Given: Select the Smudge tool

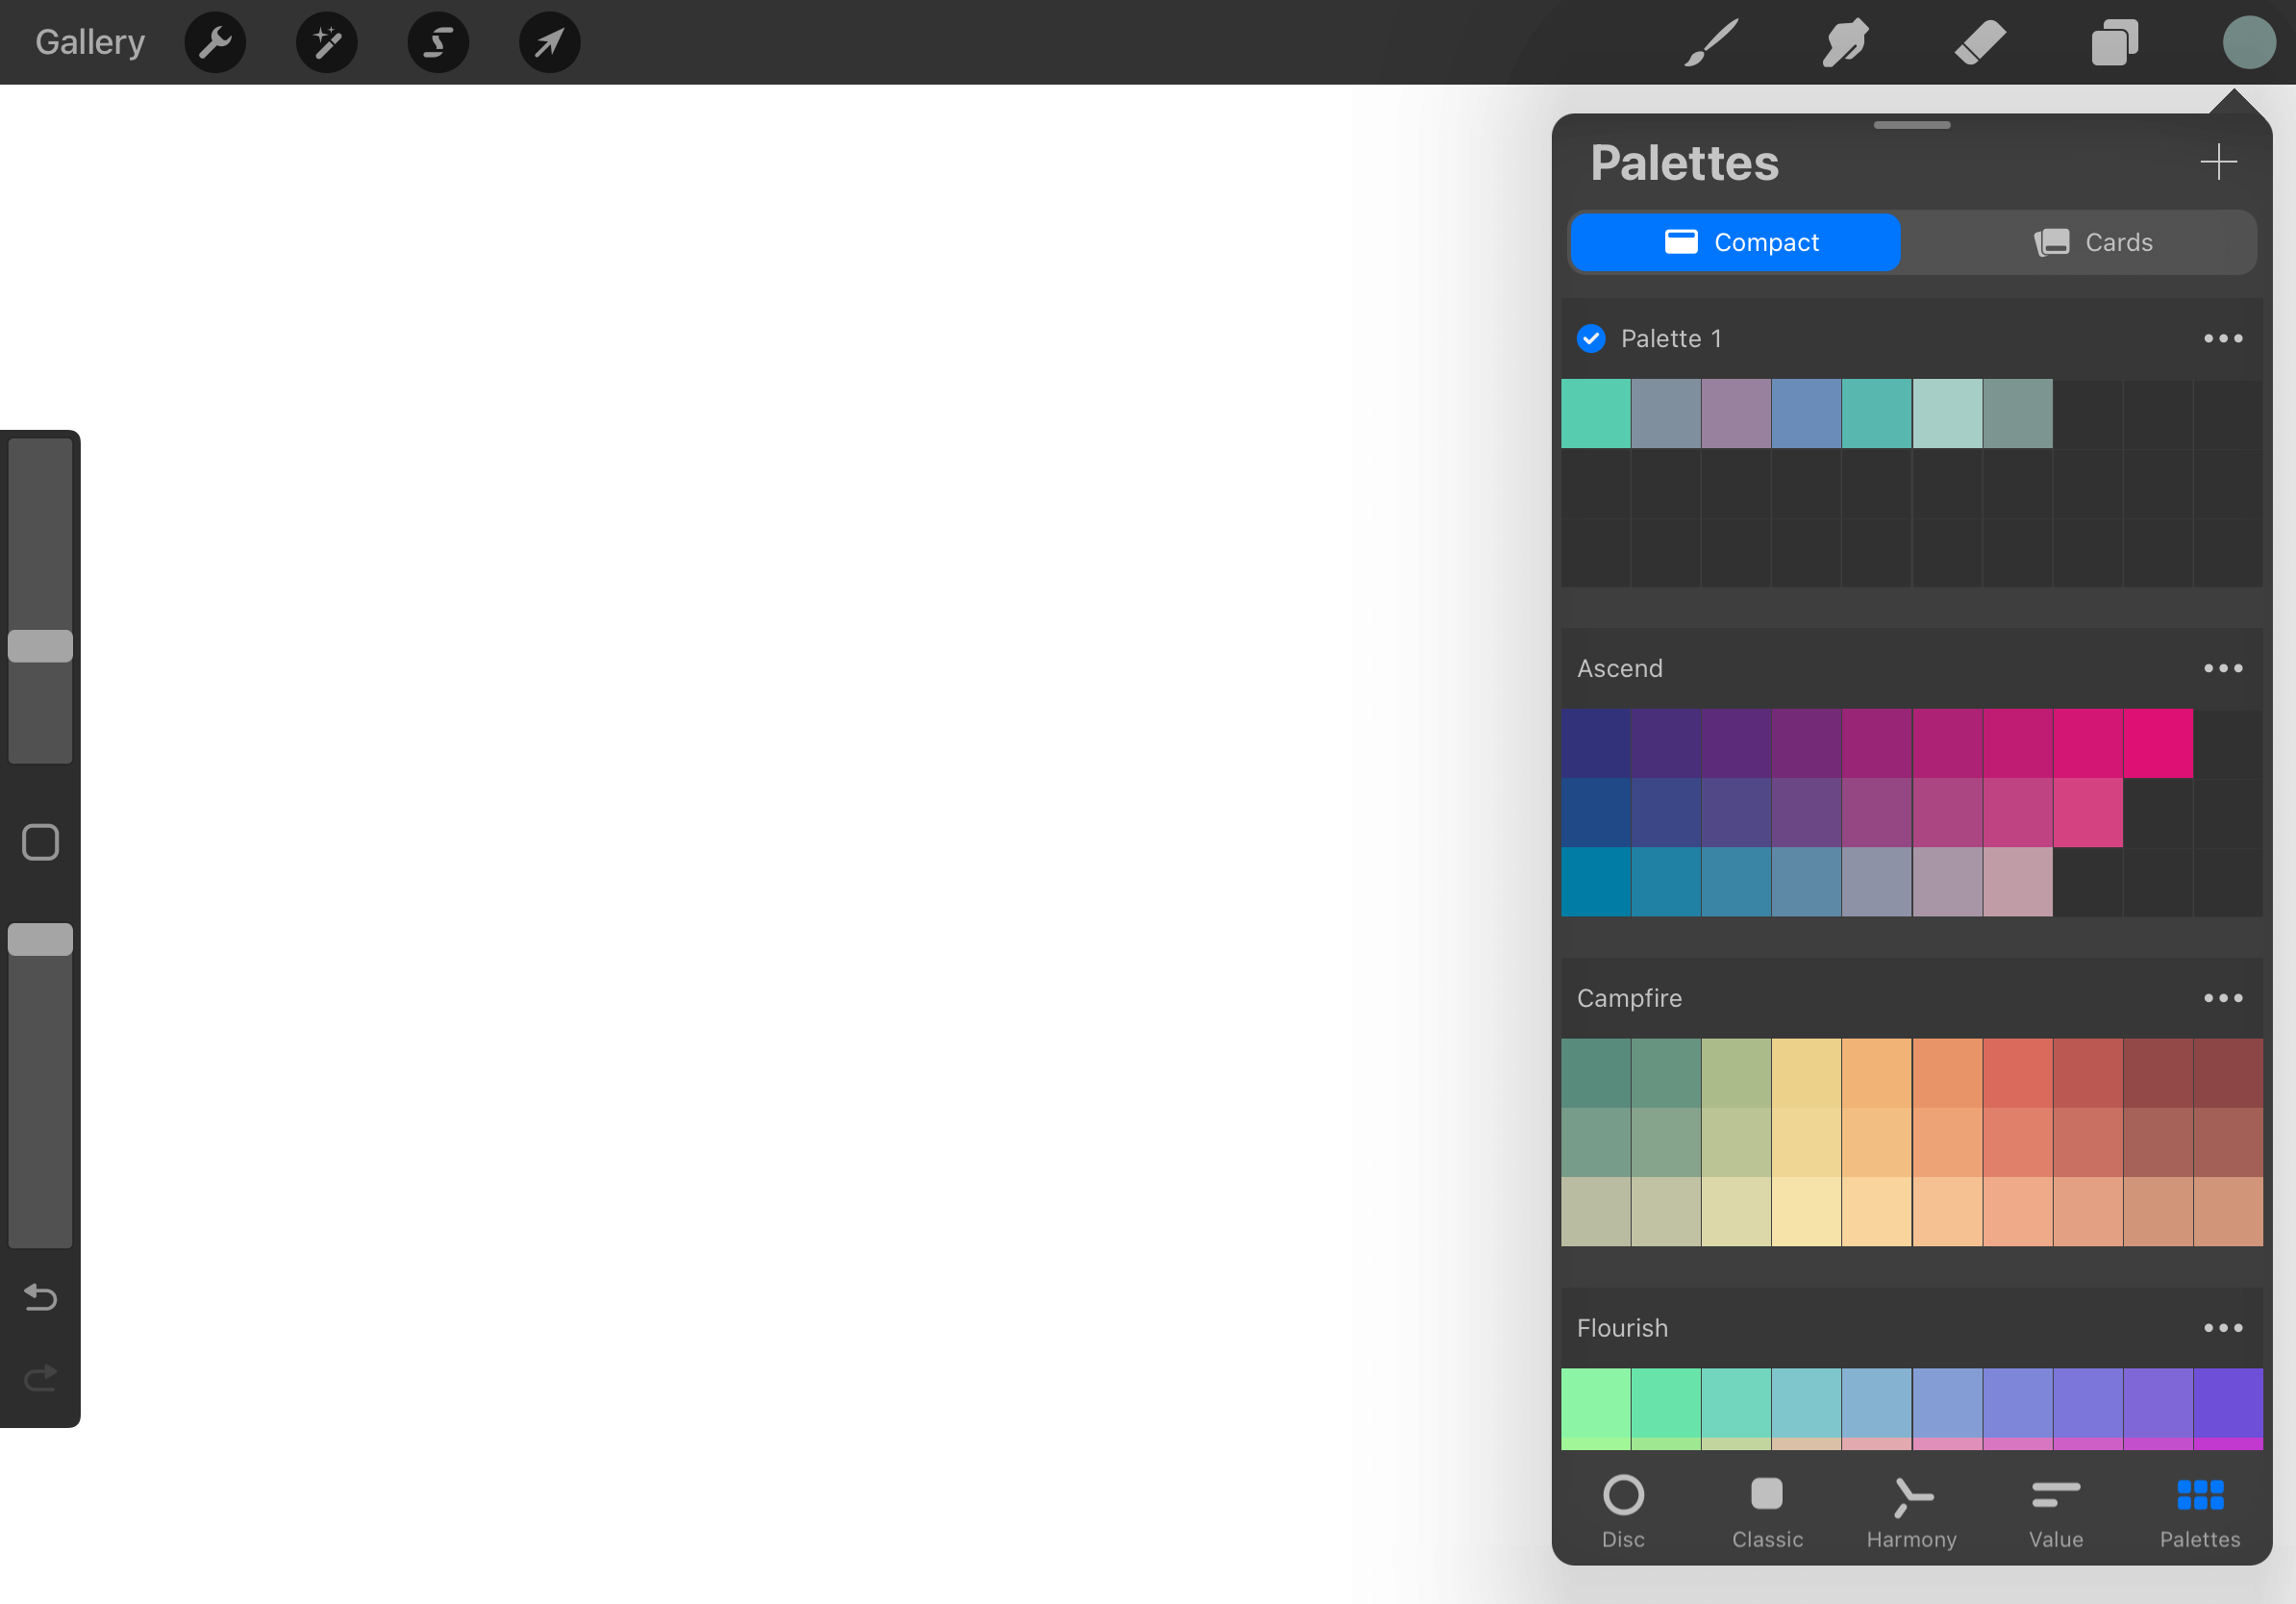Looking at the screenshot, I should [x=1845, y=42].
